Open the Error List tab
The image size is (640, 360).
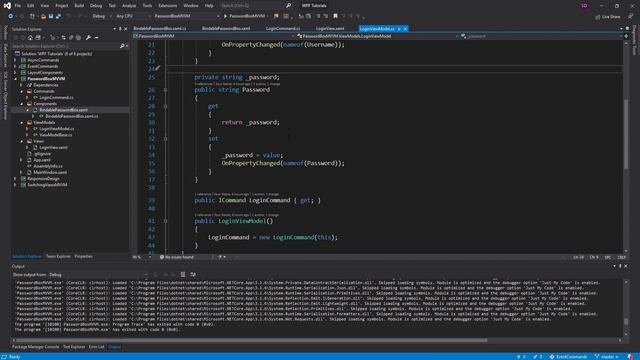pos(97,347)
